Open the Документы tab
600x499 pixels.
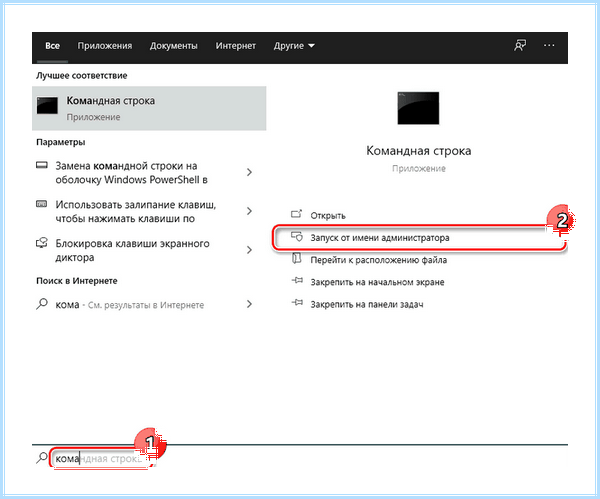tap(174, 46)
